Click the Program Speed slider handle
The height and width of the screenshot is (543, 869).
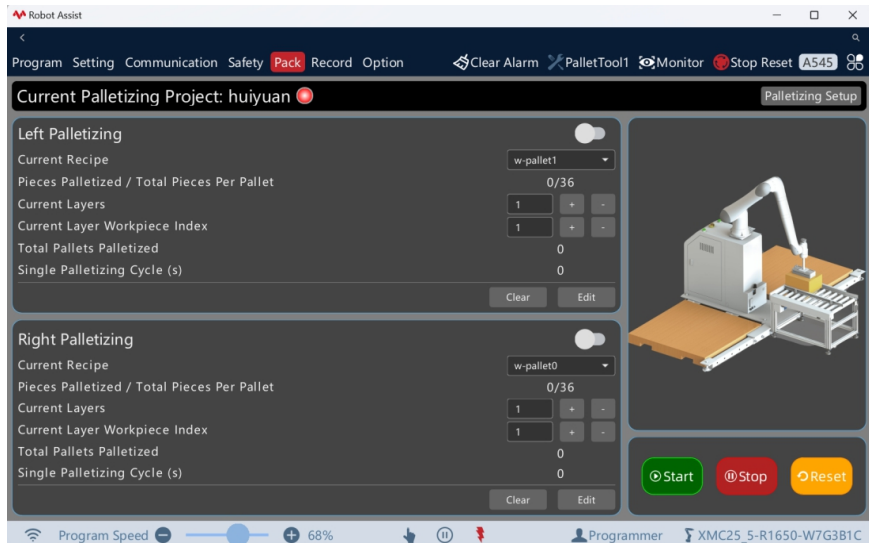click(238, 535)
